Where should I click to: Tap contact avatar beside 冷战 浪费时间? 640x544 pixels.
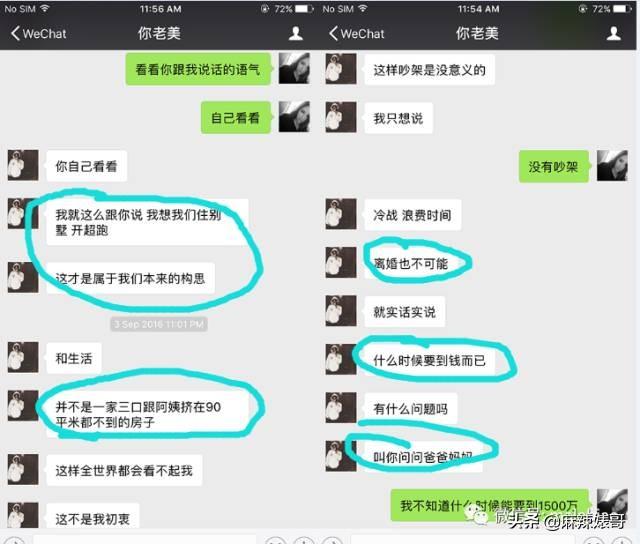click(341, 214)
